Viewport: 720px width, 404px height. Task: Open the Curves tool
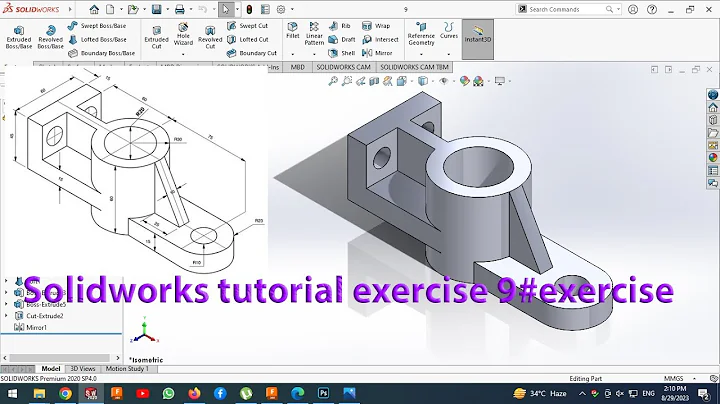[x=449, y=30]
